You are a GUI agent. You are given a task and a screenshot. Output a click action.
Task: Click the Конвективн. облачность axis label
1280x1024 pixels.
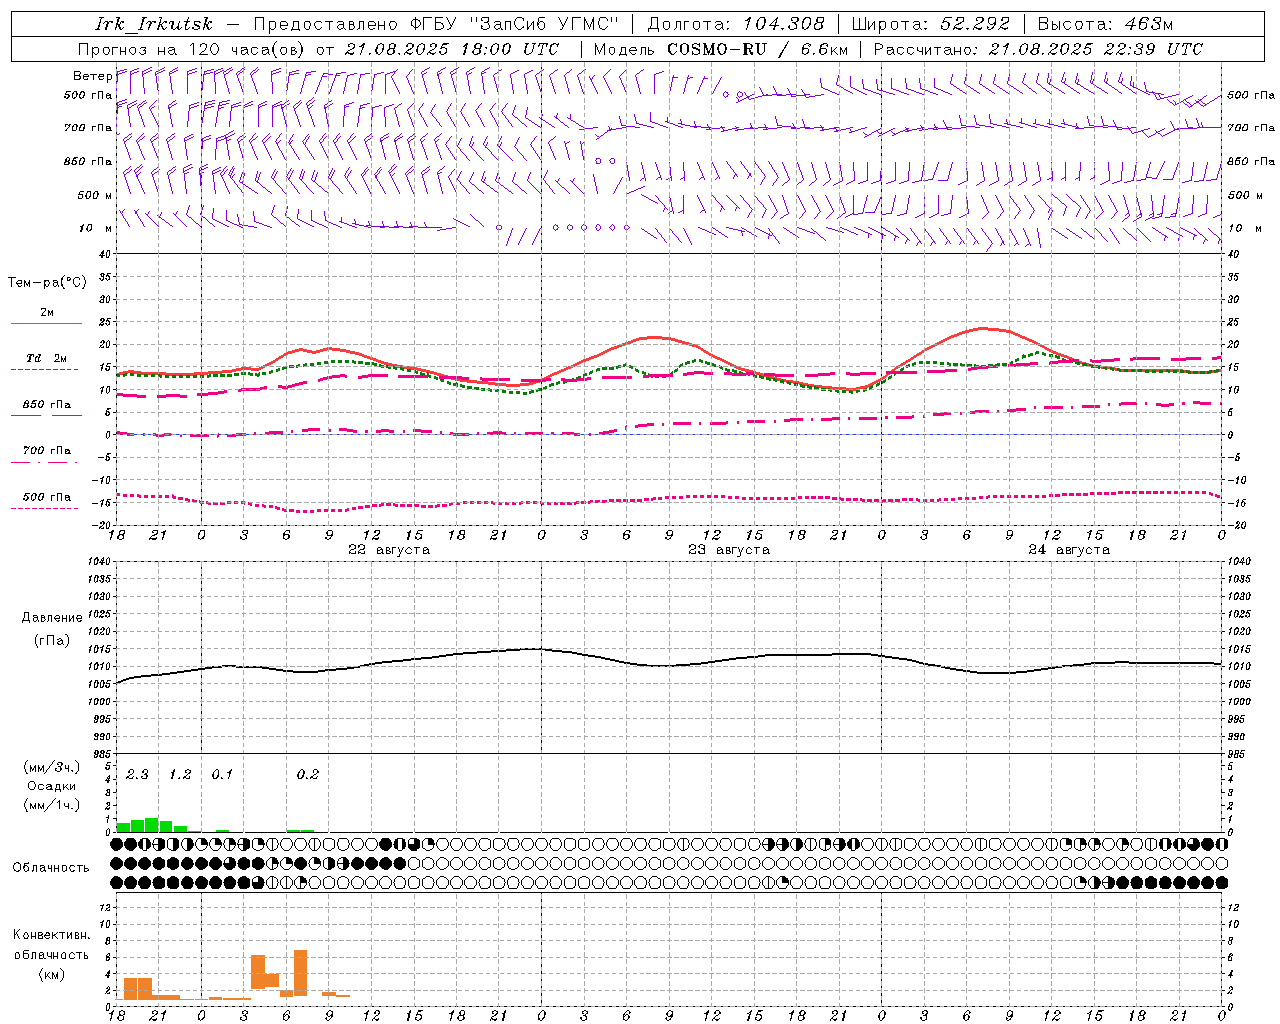pyautogui.click(x=51, y=954)
